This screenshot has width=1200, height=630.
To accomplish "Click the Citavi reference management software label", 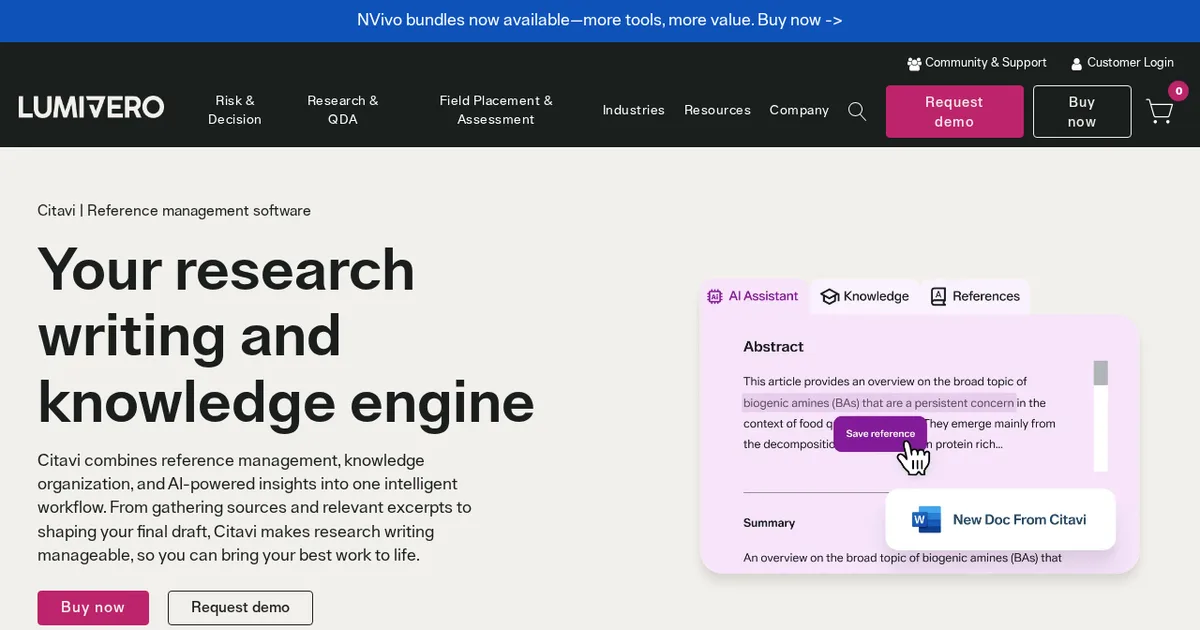I will pos(174,211).
